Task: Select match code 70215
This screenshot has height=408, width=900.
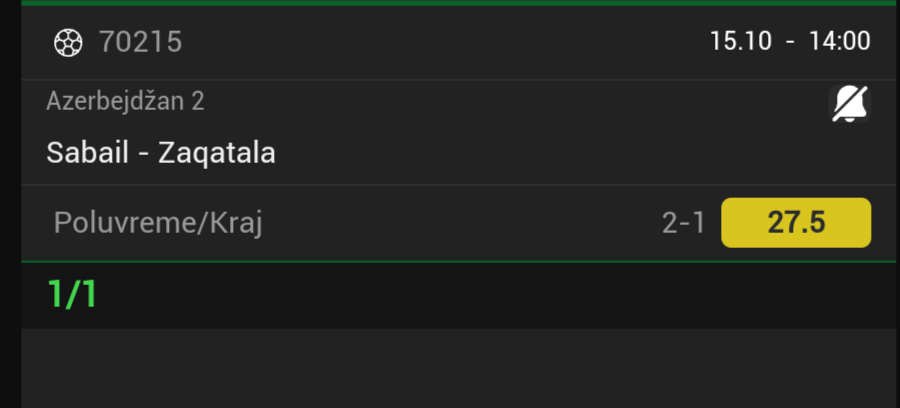Action: tap(140, 42)
